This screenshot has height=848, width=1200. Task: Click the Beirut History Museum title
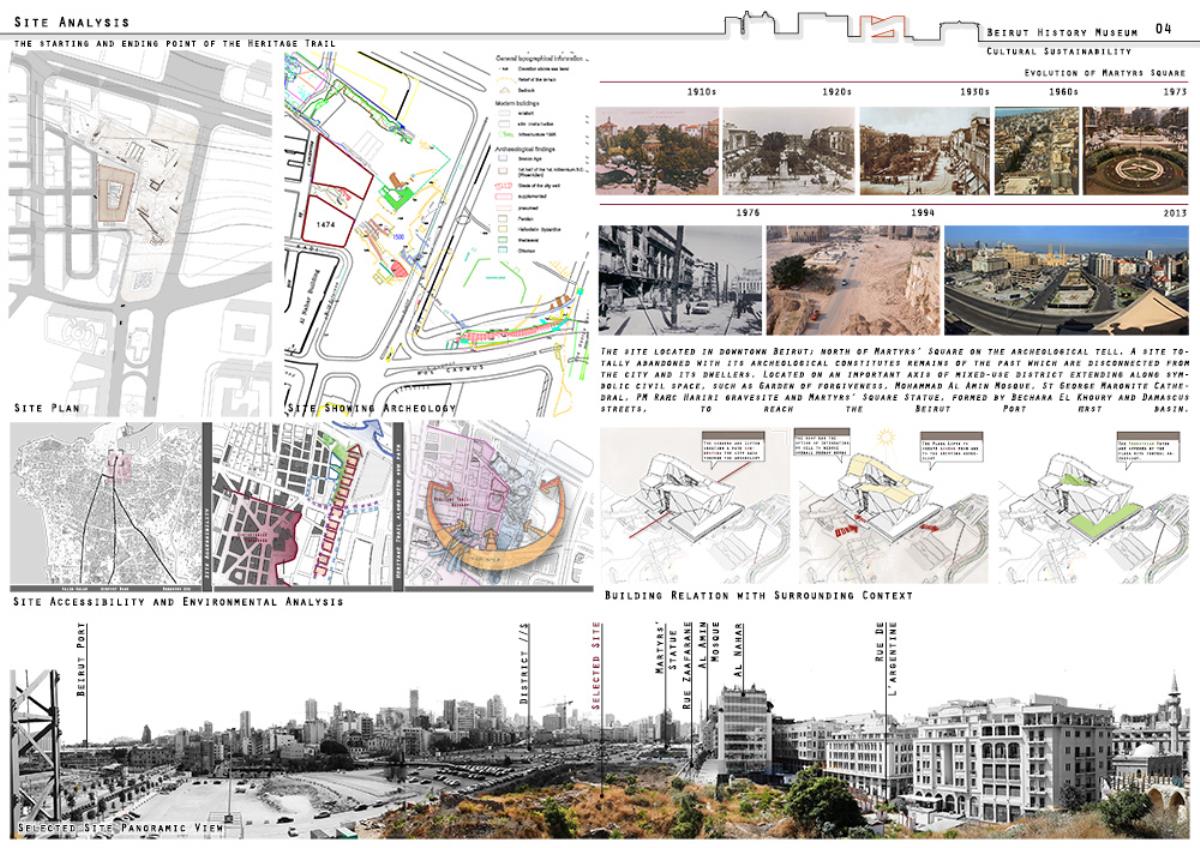pos(1062,33)
